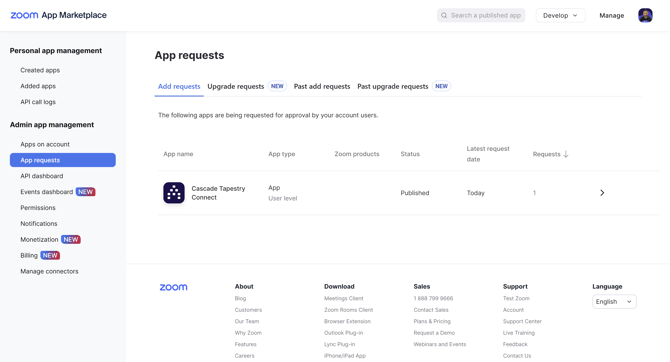Screen dimensions: 670x362
Task: Click the App name column header
Action: point(178,154)
